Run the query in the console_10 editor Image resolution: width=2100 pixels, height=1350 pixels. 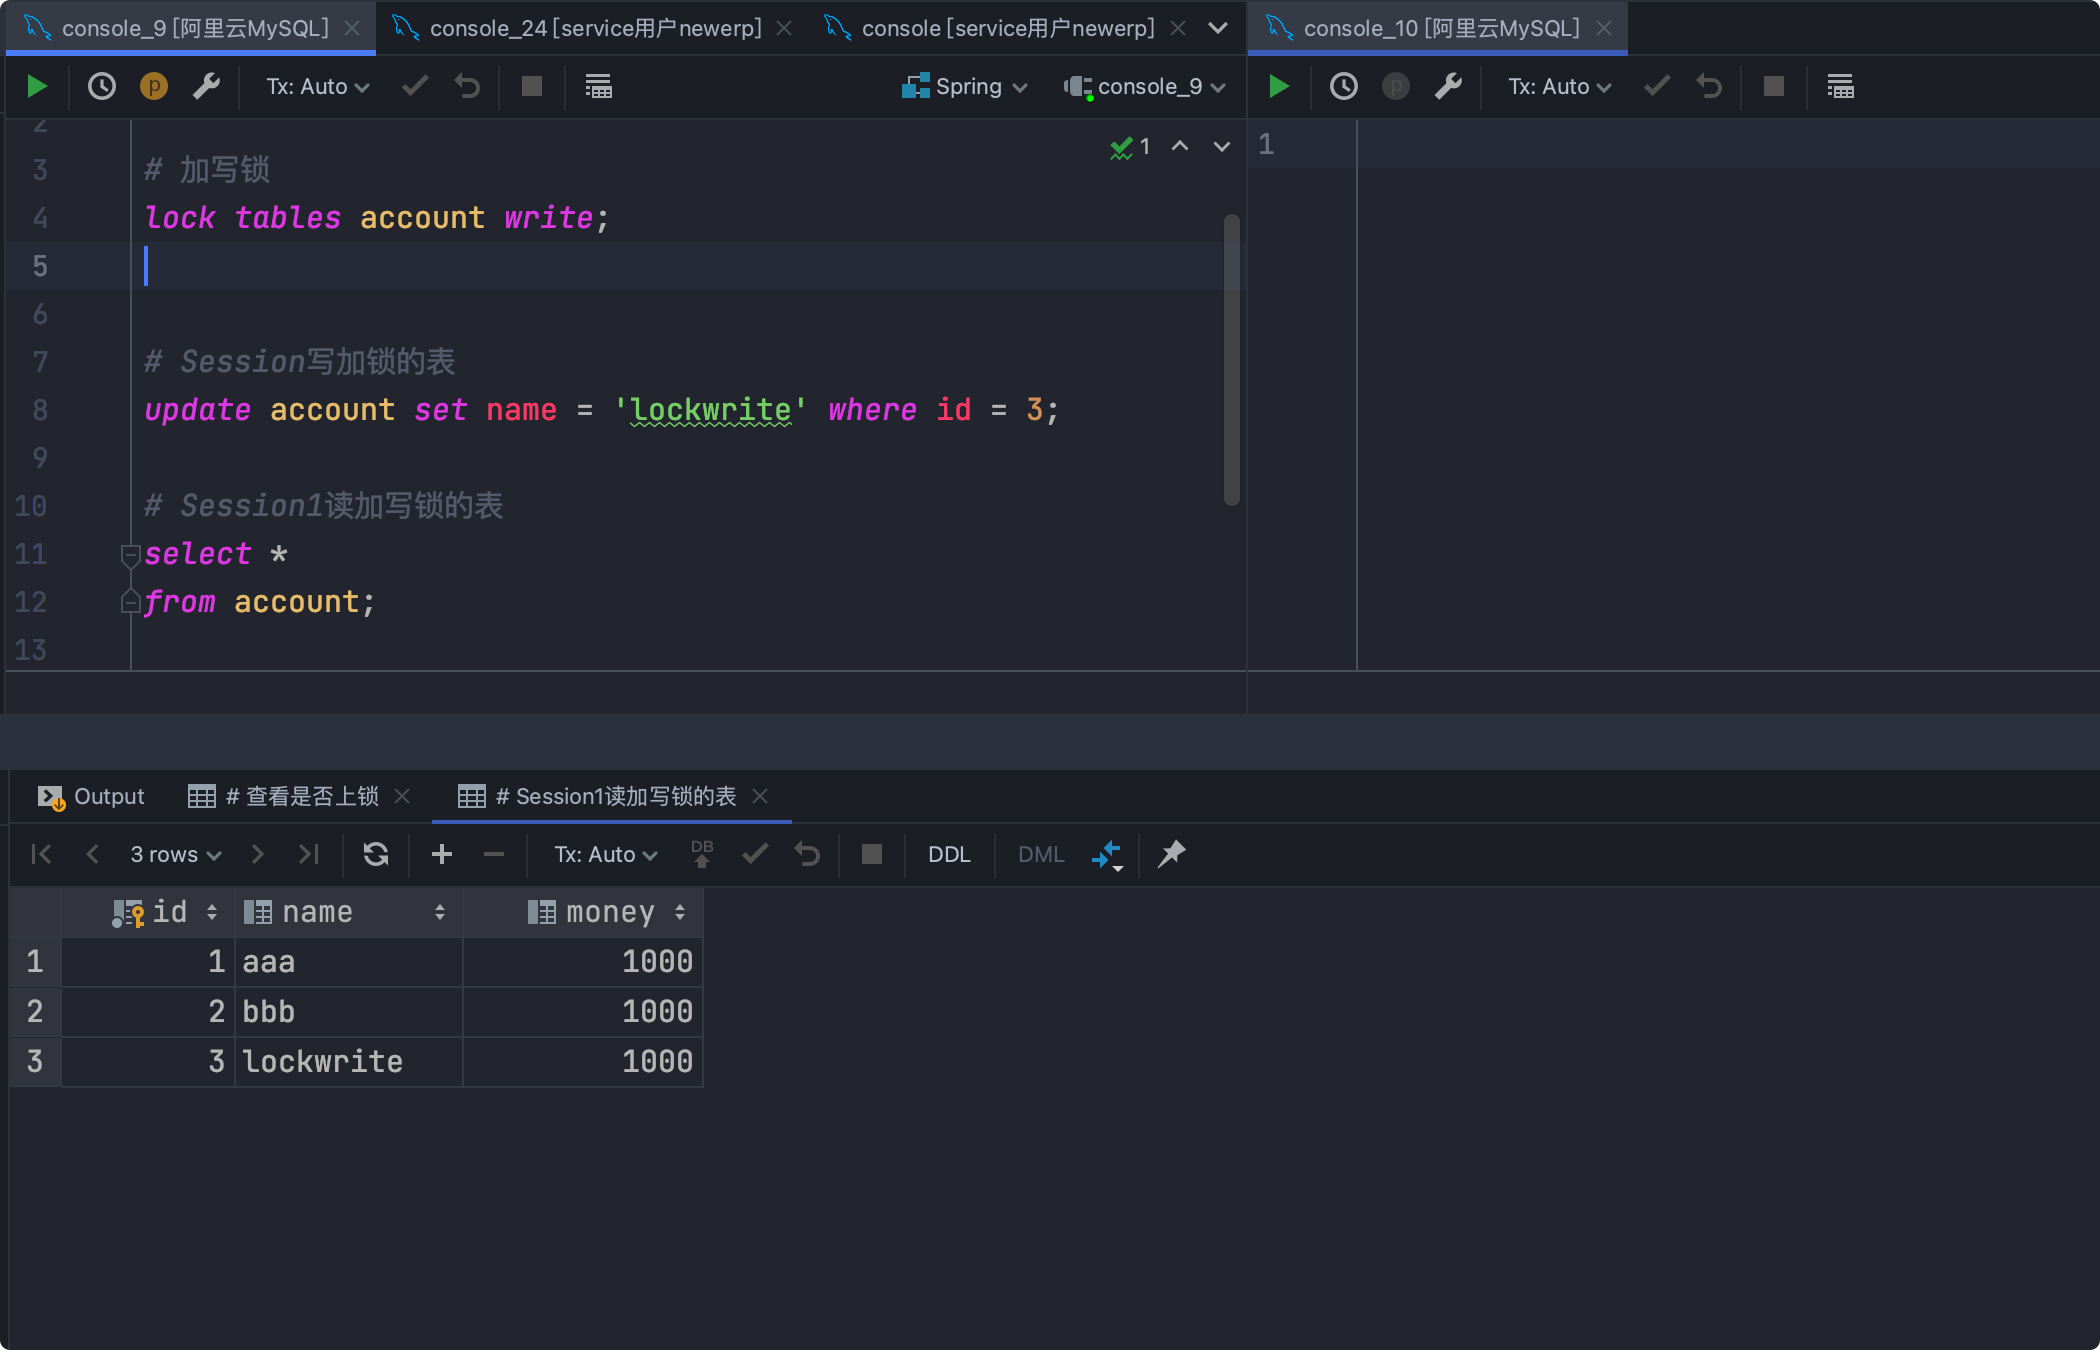[x=1278, y=87]
